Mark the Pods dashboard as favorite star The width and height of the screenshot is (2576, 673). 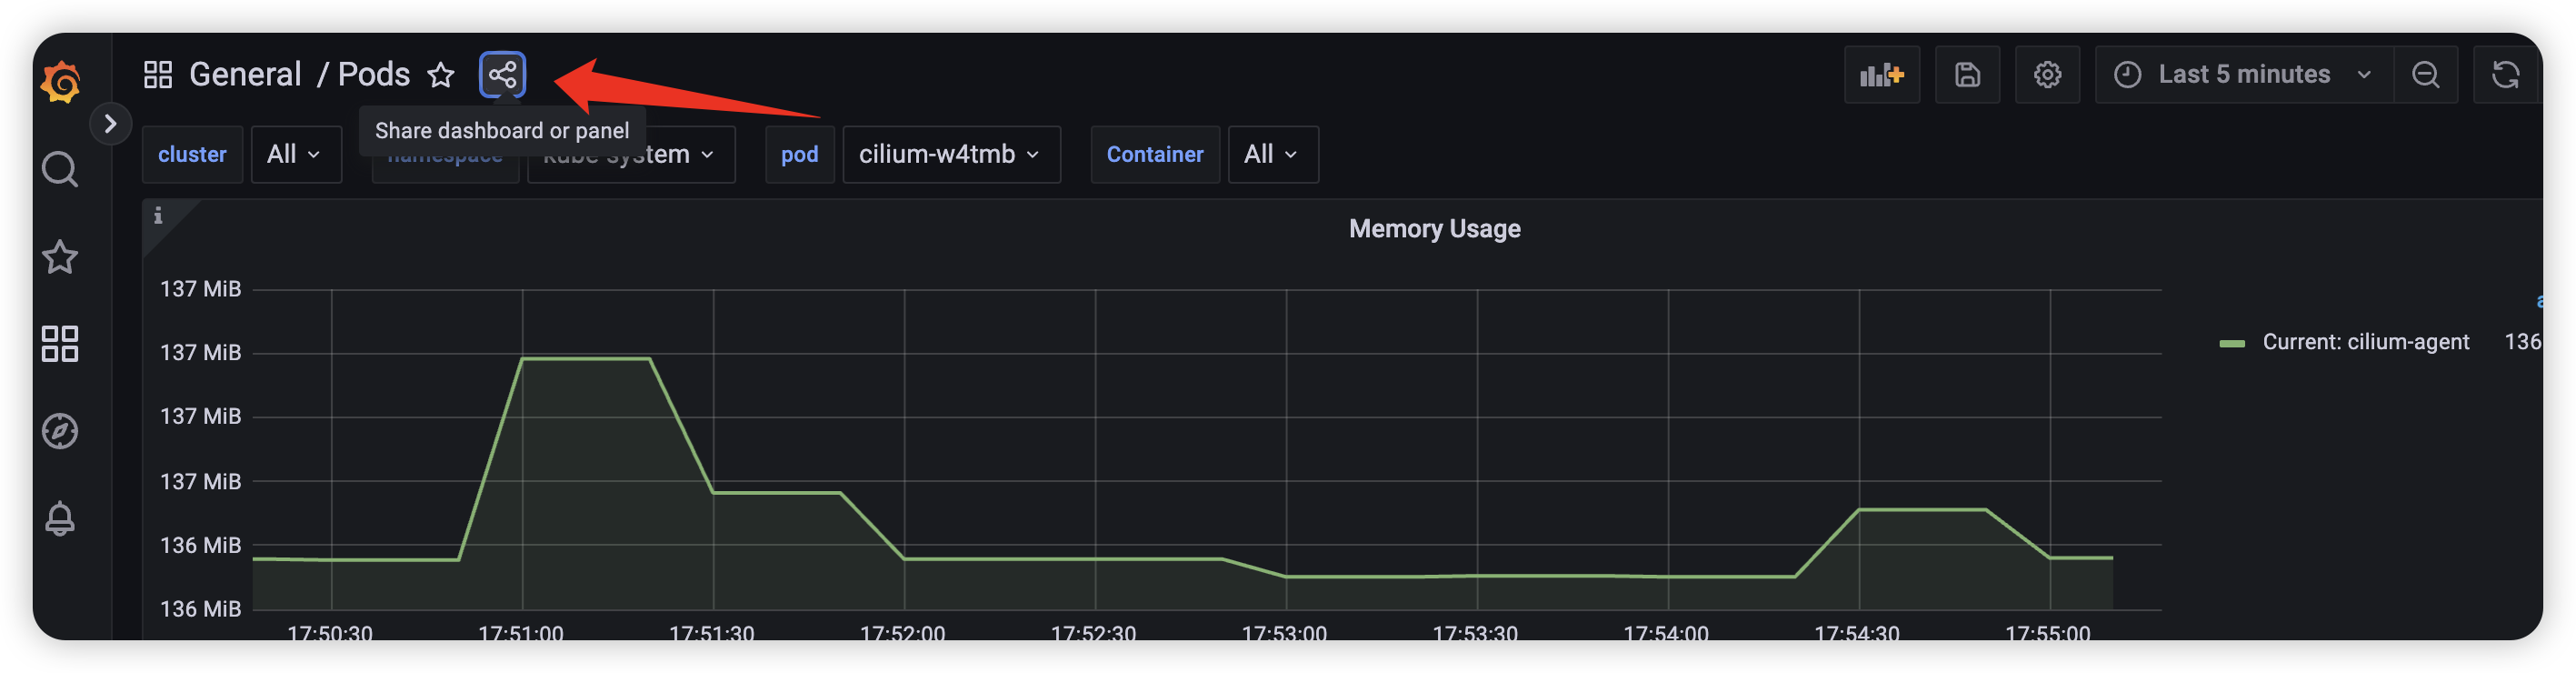click(x=441, y=75)
